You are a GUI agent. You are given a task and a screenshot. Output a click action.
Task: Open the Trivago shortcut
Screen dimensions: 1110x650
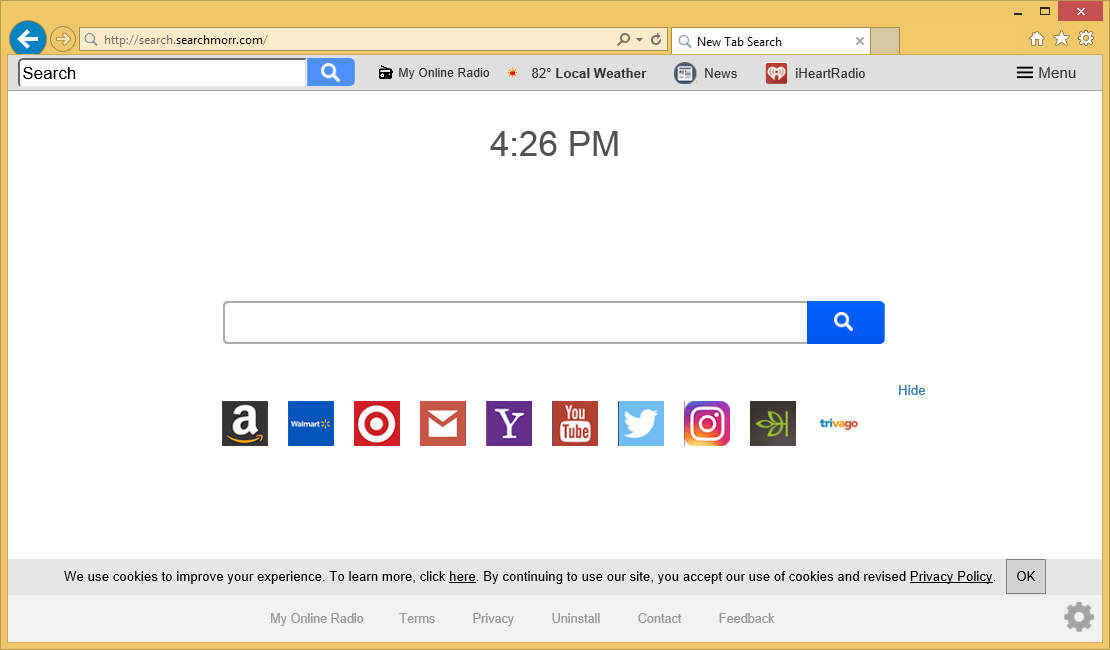839,424
